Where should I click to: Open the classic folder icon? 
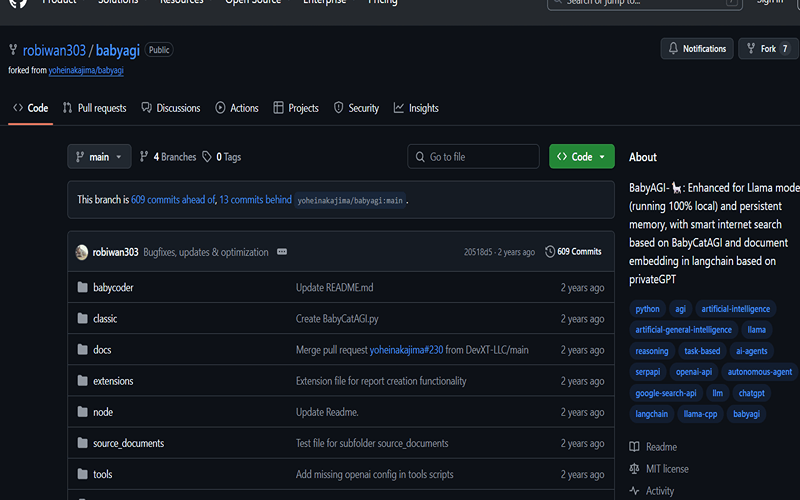coord(82,318)
